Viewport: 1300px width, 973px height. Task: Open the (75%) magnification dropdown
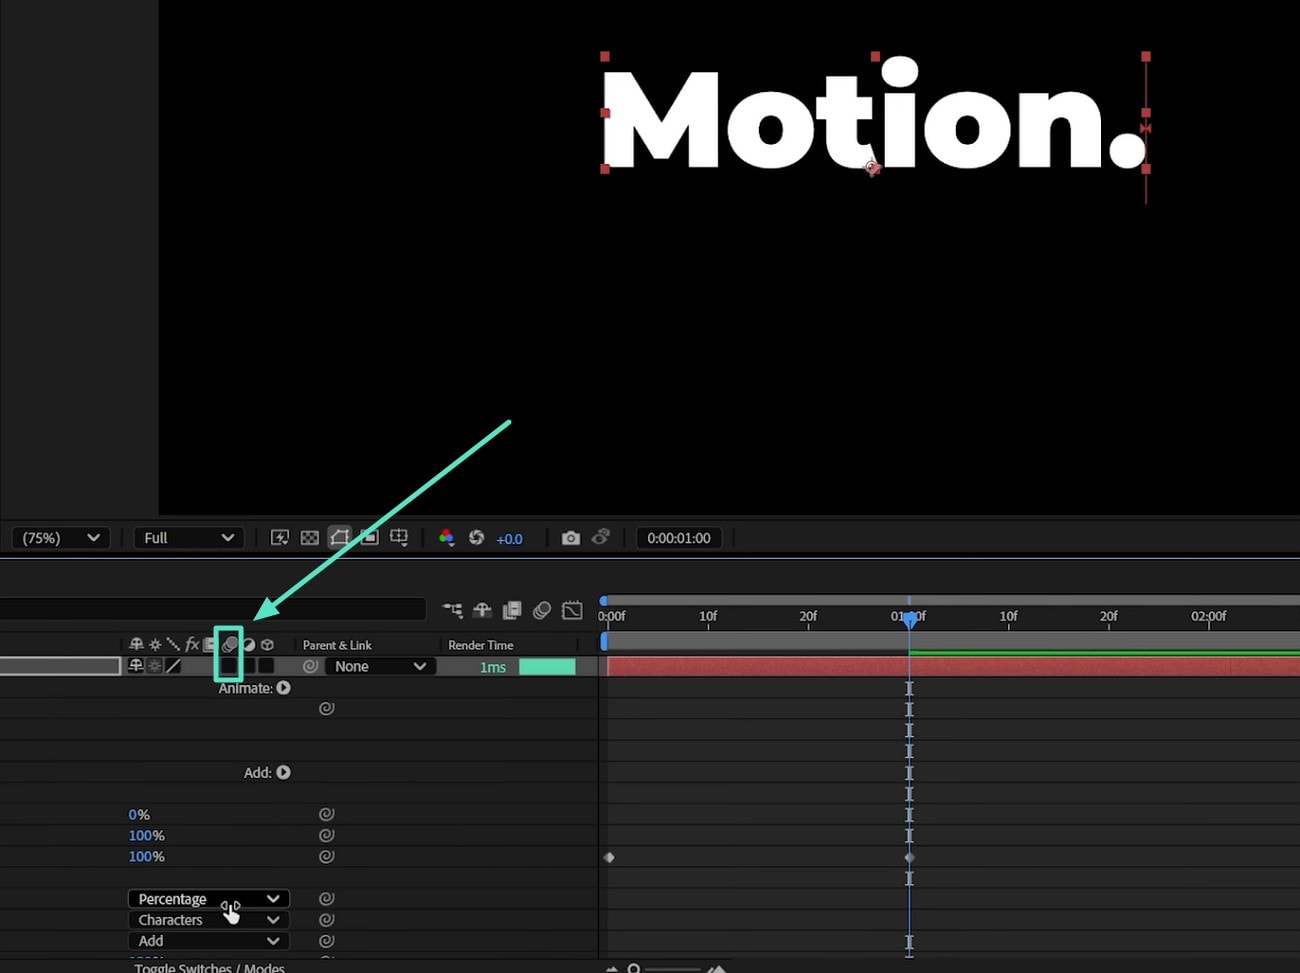click(x=60, y=538)
